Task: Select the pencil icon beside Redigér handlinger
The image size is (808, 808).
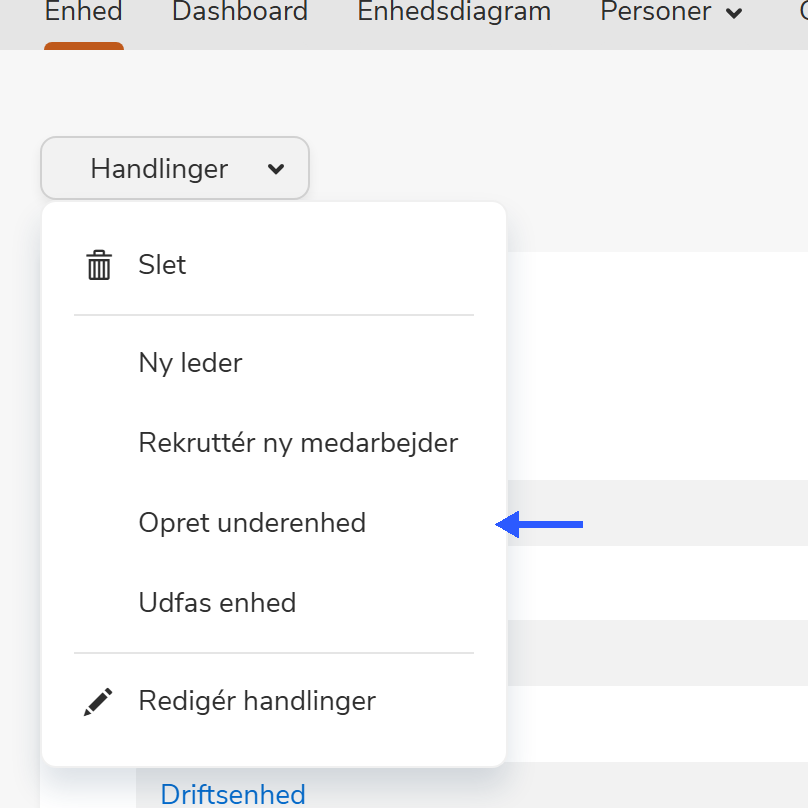Action: pyautogui.click(x=98, y=701)
